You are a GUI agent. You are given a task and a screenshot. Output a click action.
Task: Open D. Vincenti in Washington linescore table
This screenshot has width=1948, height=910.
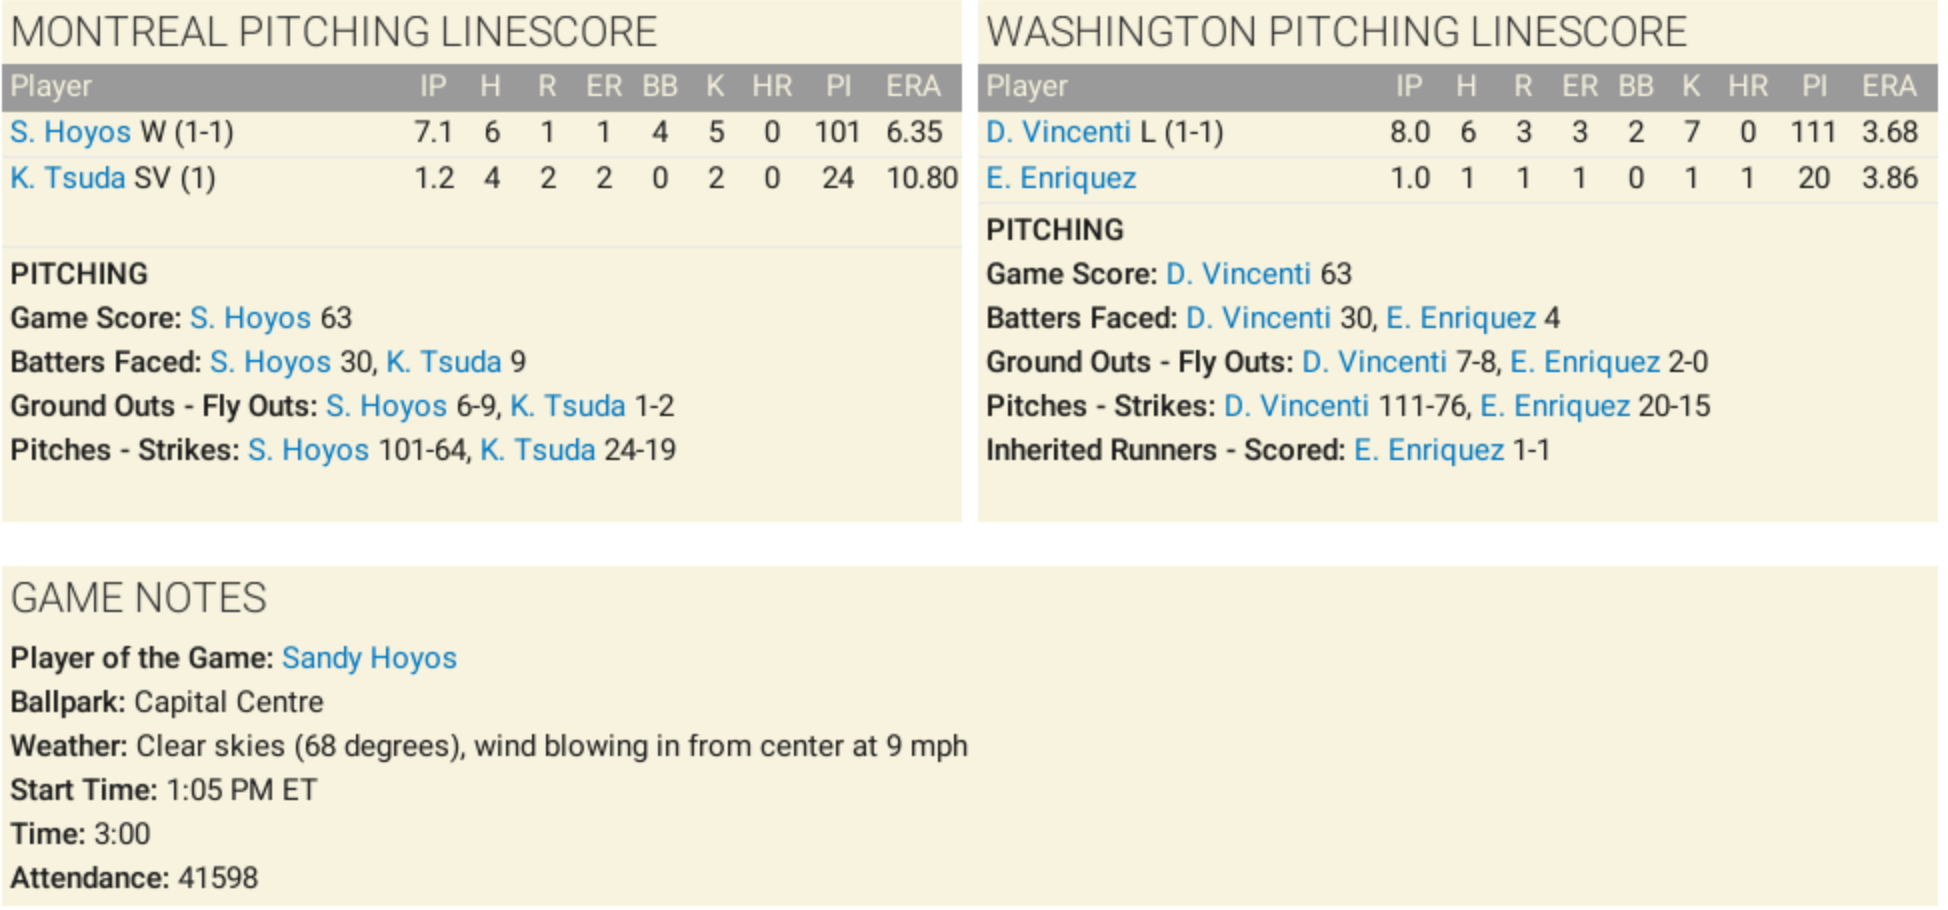click(1058, 132)
